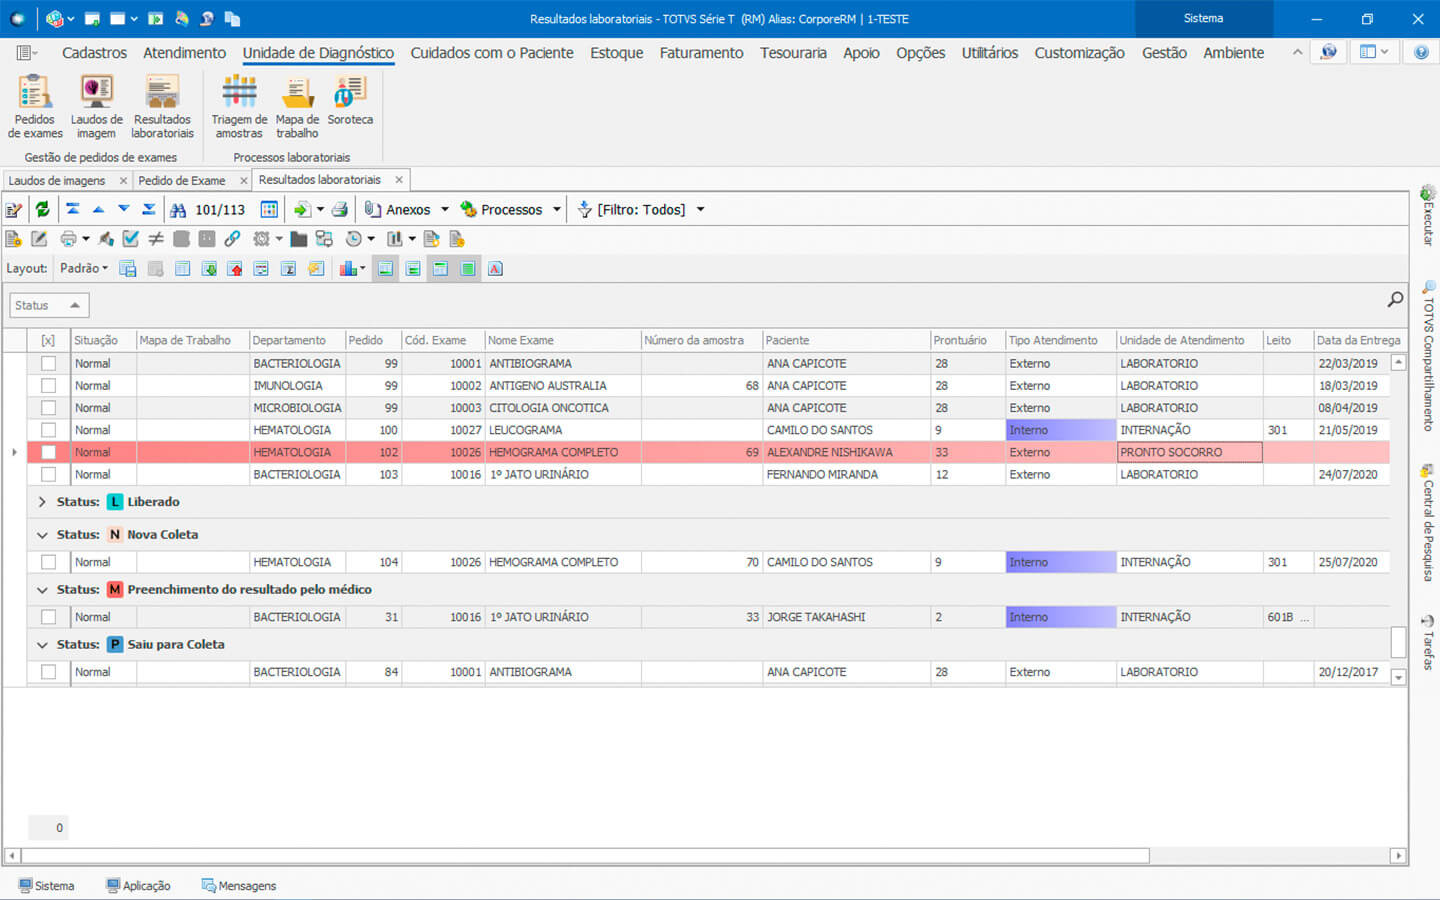Image resolution: width=1440 pixels, height=900 pixels.
Task: Click the binoculars search icon
Action: (x=178, y=210)
